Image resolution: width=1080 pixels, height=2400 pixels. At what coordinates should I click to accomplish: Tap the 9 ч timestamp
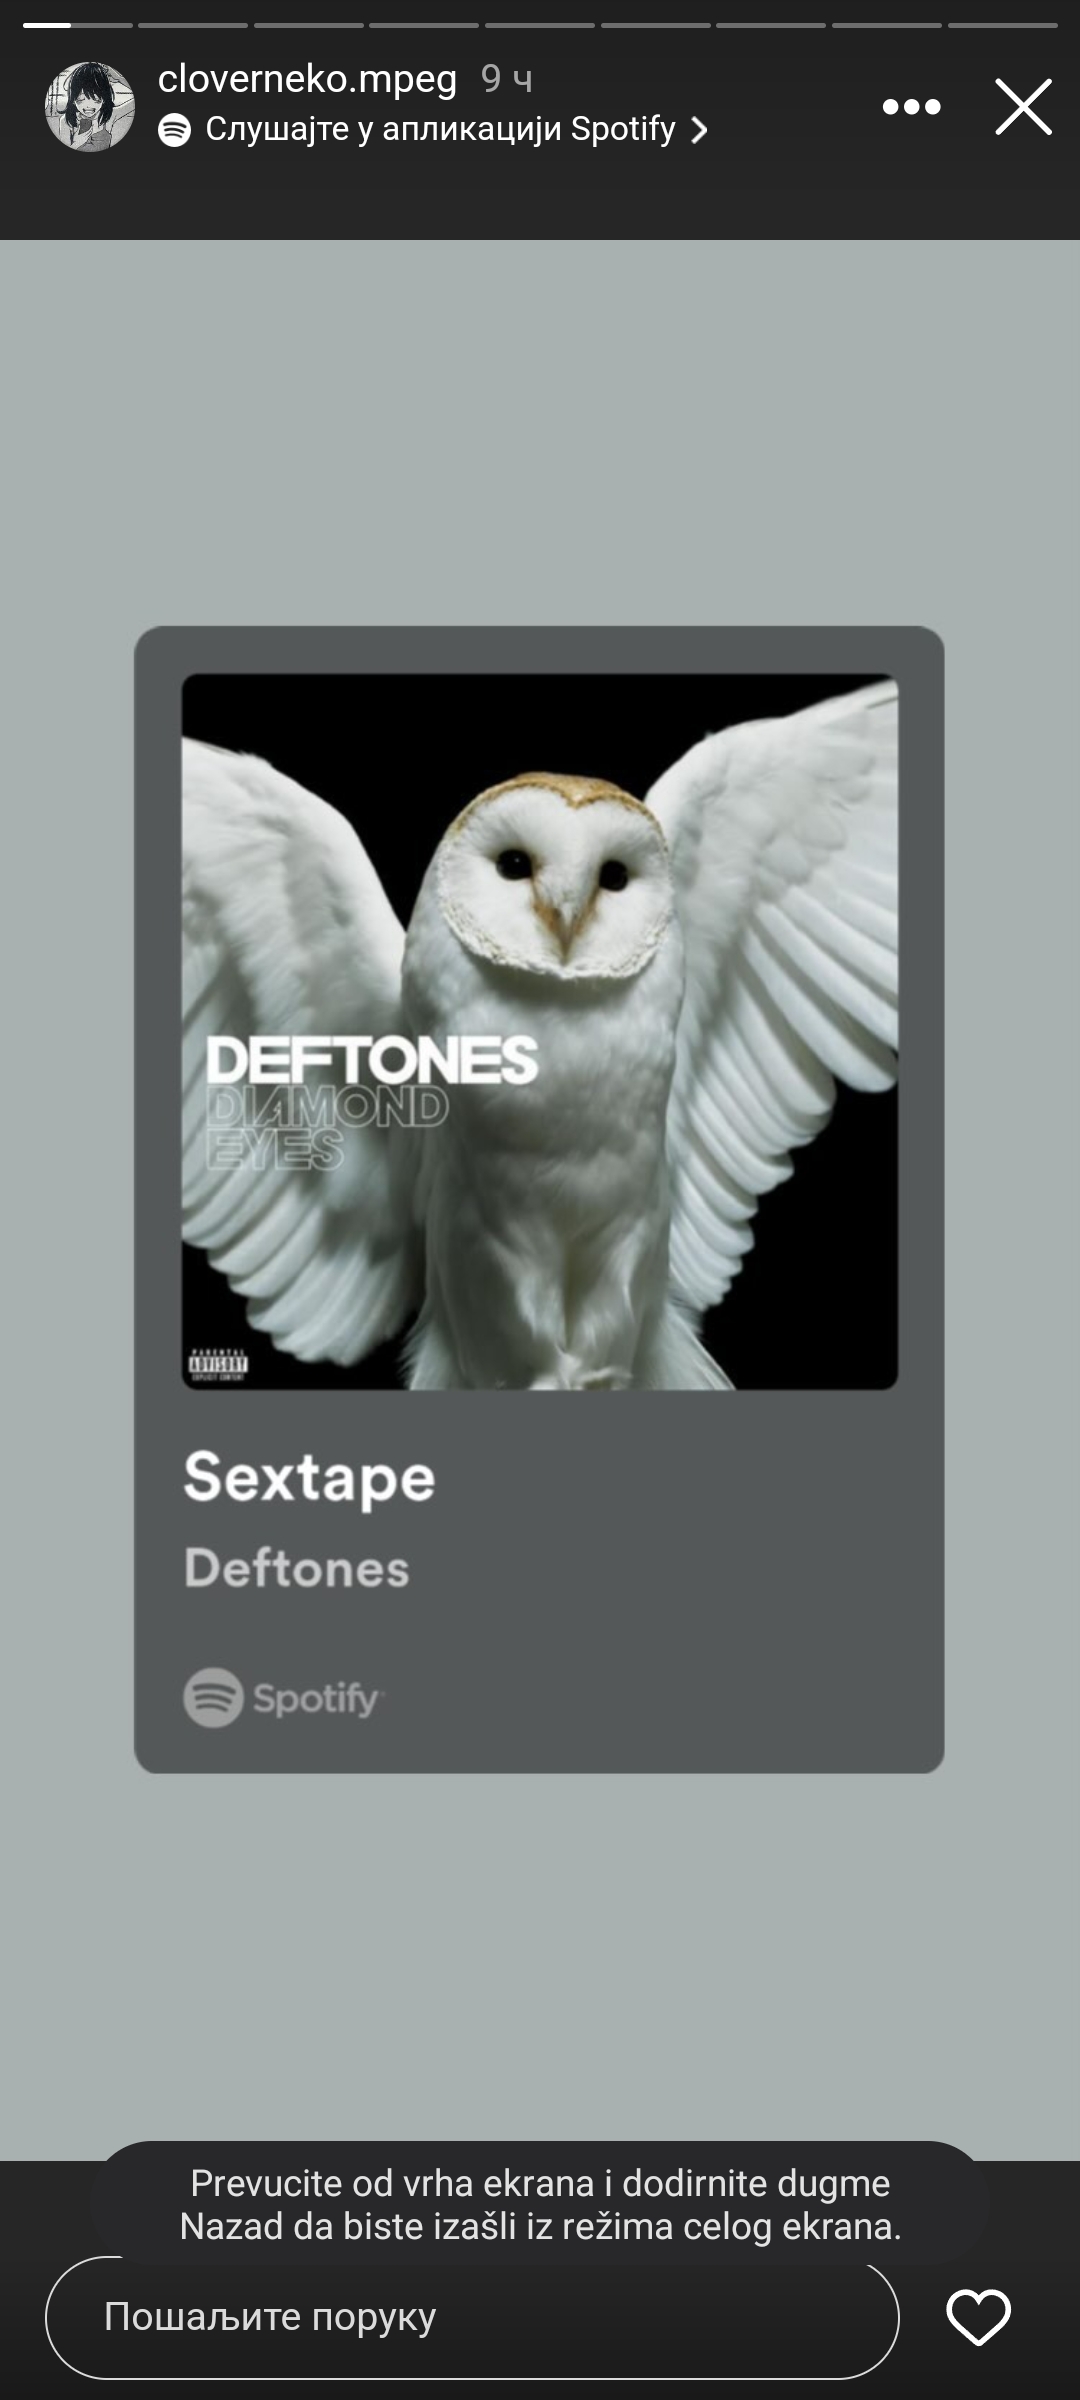[x=506, y=79]
